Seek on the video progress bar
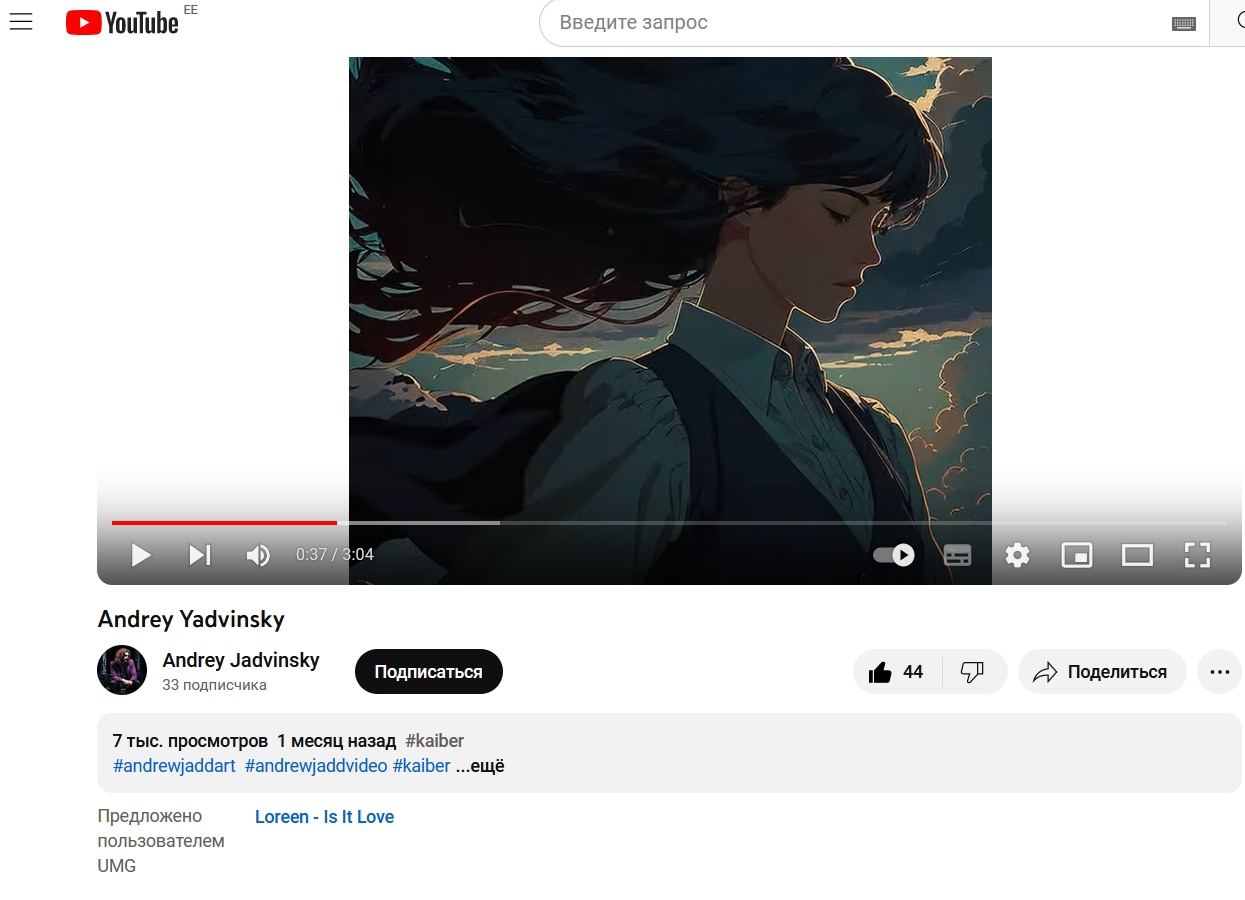This screenshot has height=900, width=1245. click(x=669, y=523)
